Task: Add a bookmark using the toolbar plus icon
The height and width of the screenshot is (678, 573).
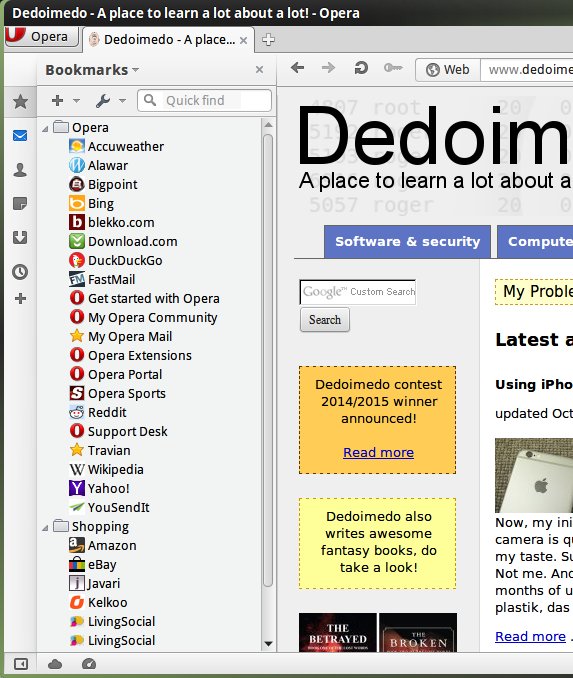Action: [x=58, y=101]
